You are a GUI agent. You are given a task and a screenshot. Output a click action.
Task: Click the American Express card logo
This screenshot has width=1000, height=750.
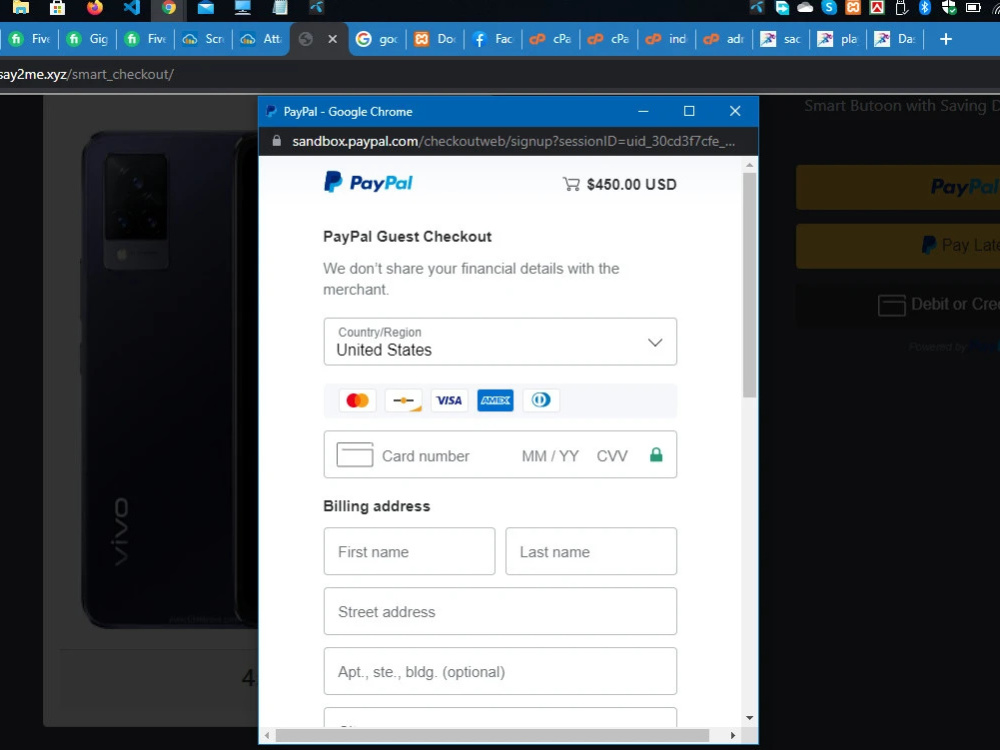pyautogui.click(x=495, y=400)
